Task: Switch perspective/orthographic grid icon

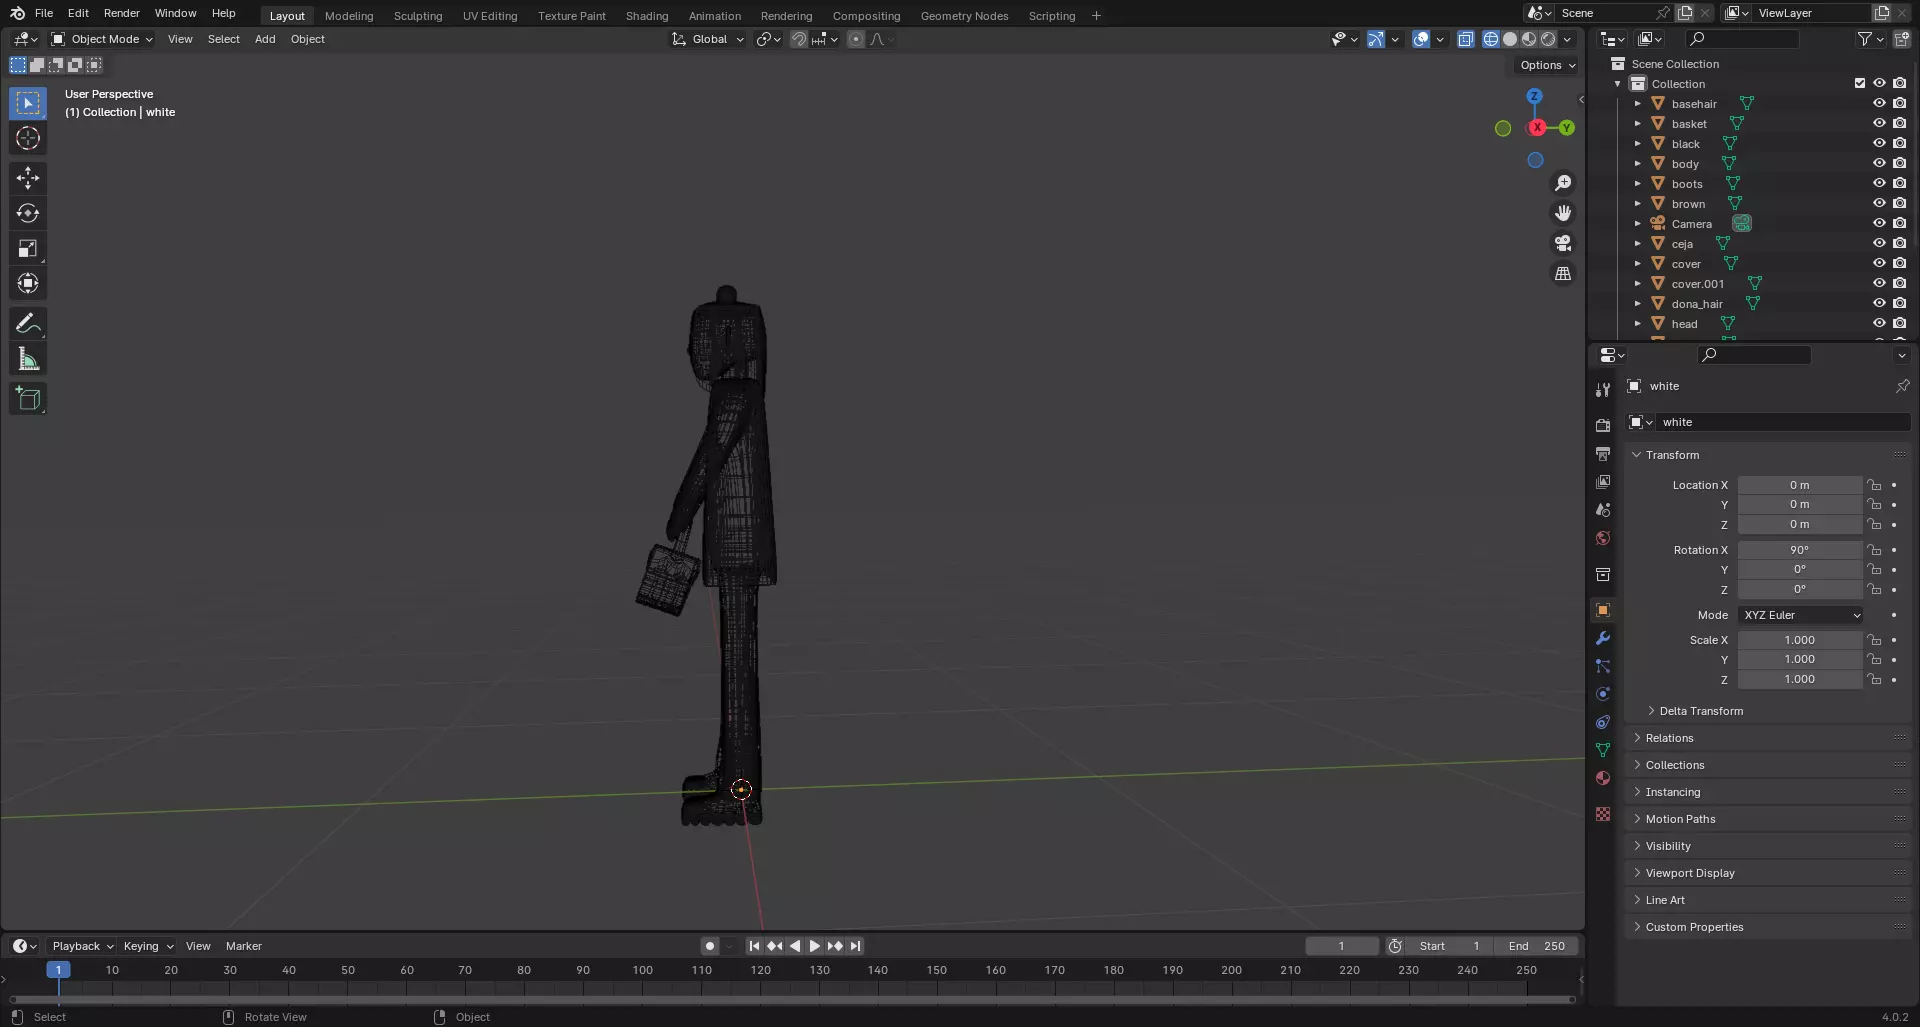Action: (x=1563, y=273)
